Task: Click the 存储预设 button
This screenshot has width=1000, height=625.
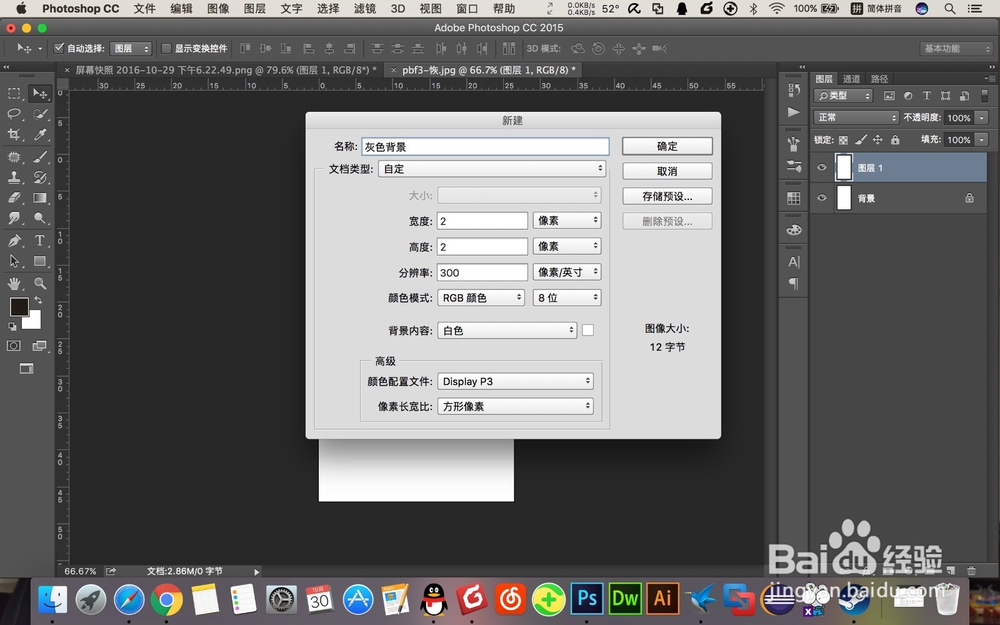Action: click(x=667, y=196)
